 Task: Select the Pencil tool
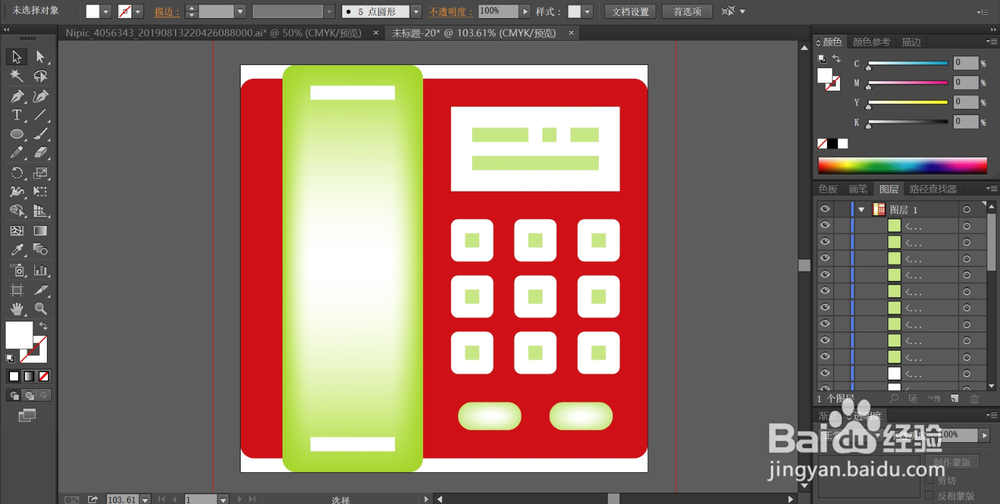(17, 153)
